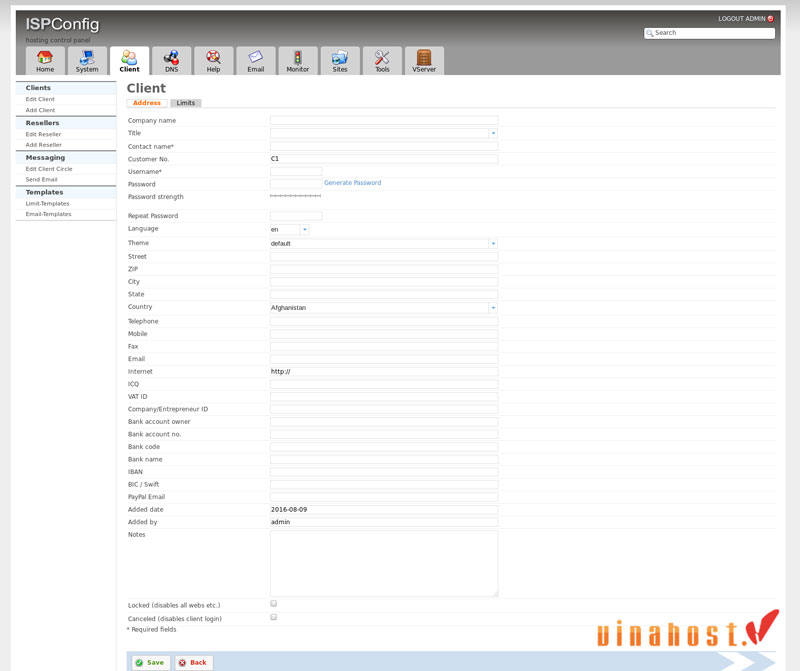Focus the City field

click(384, 282)
